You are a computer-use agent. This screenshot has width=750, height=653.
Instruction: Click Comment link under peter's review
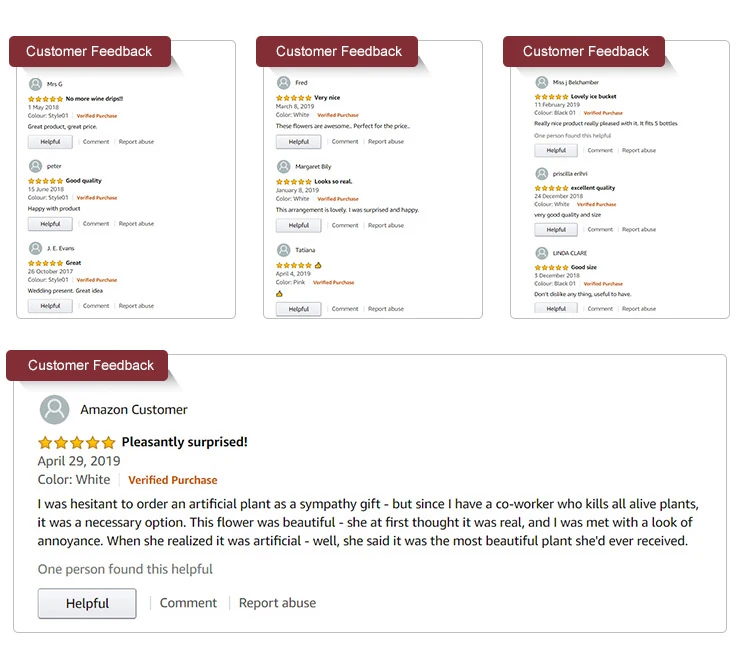pyautogui.click(x=96, y=224)
